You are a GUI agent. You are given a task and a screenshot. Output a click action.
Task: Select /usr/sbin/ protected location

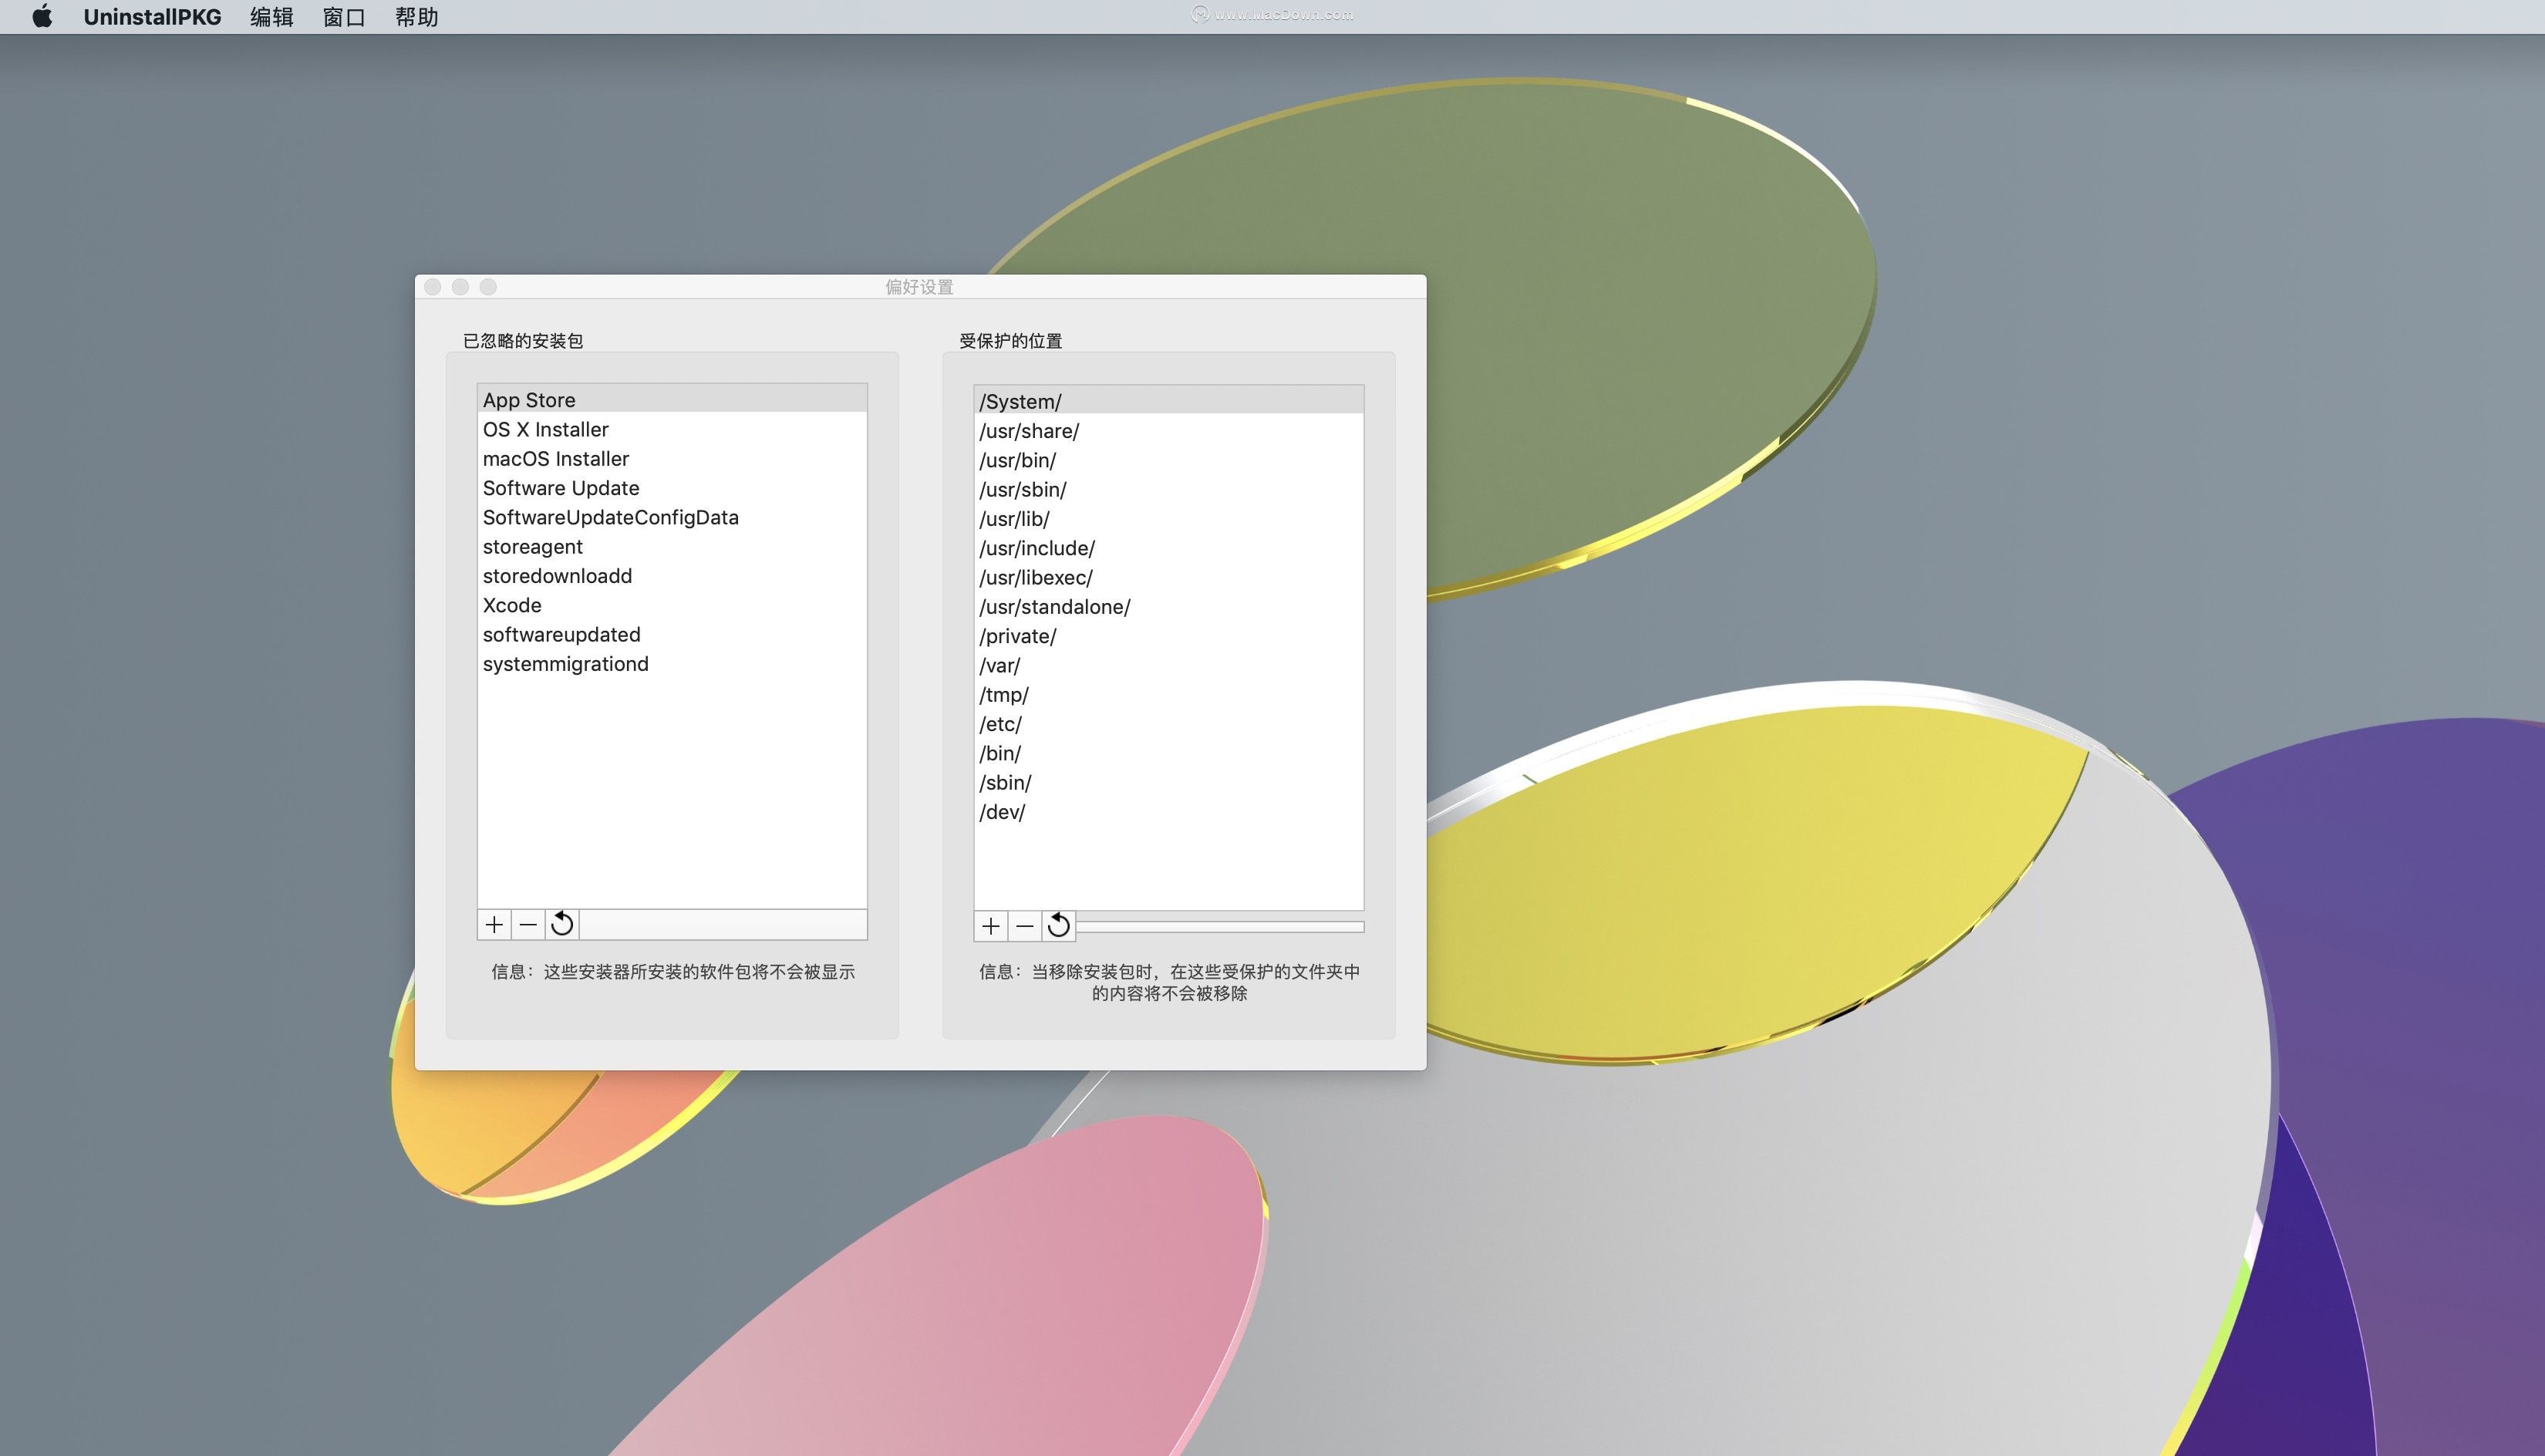[x=1169, y=490]
